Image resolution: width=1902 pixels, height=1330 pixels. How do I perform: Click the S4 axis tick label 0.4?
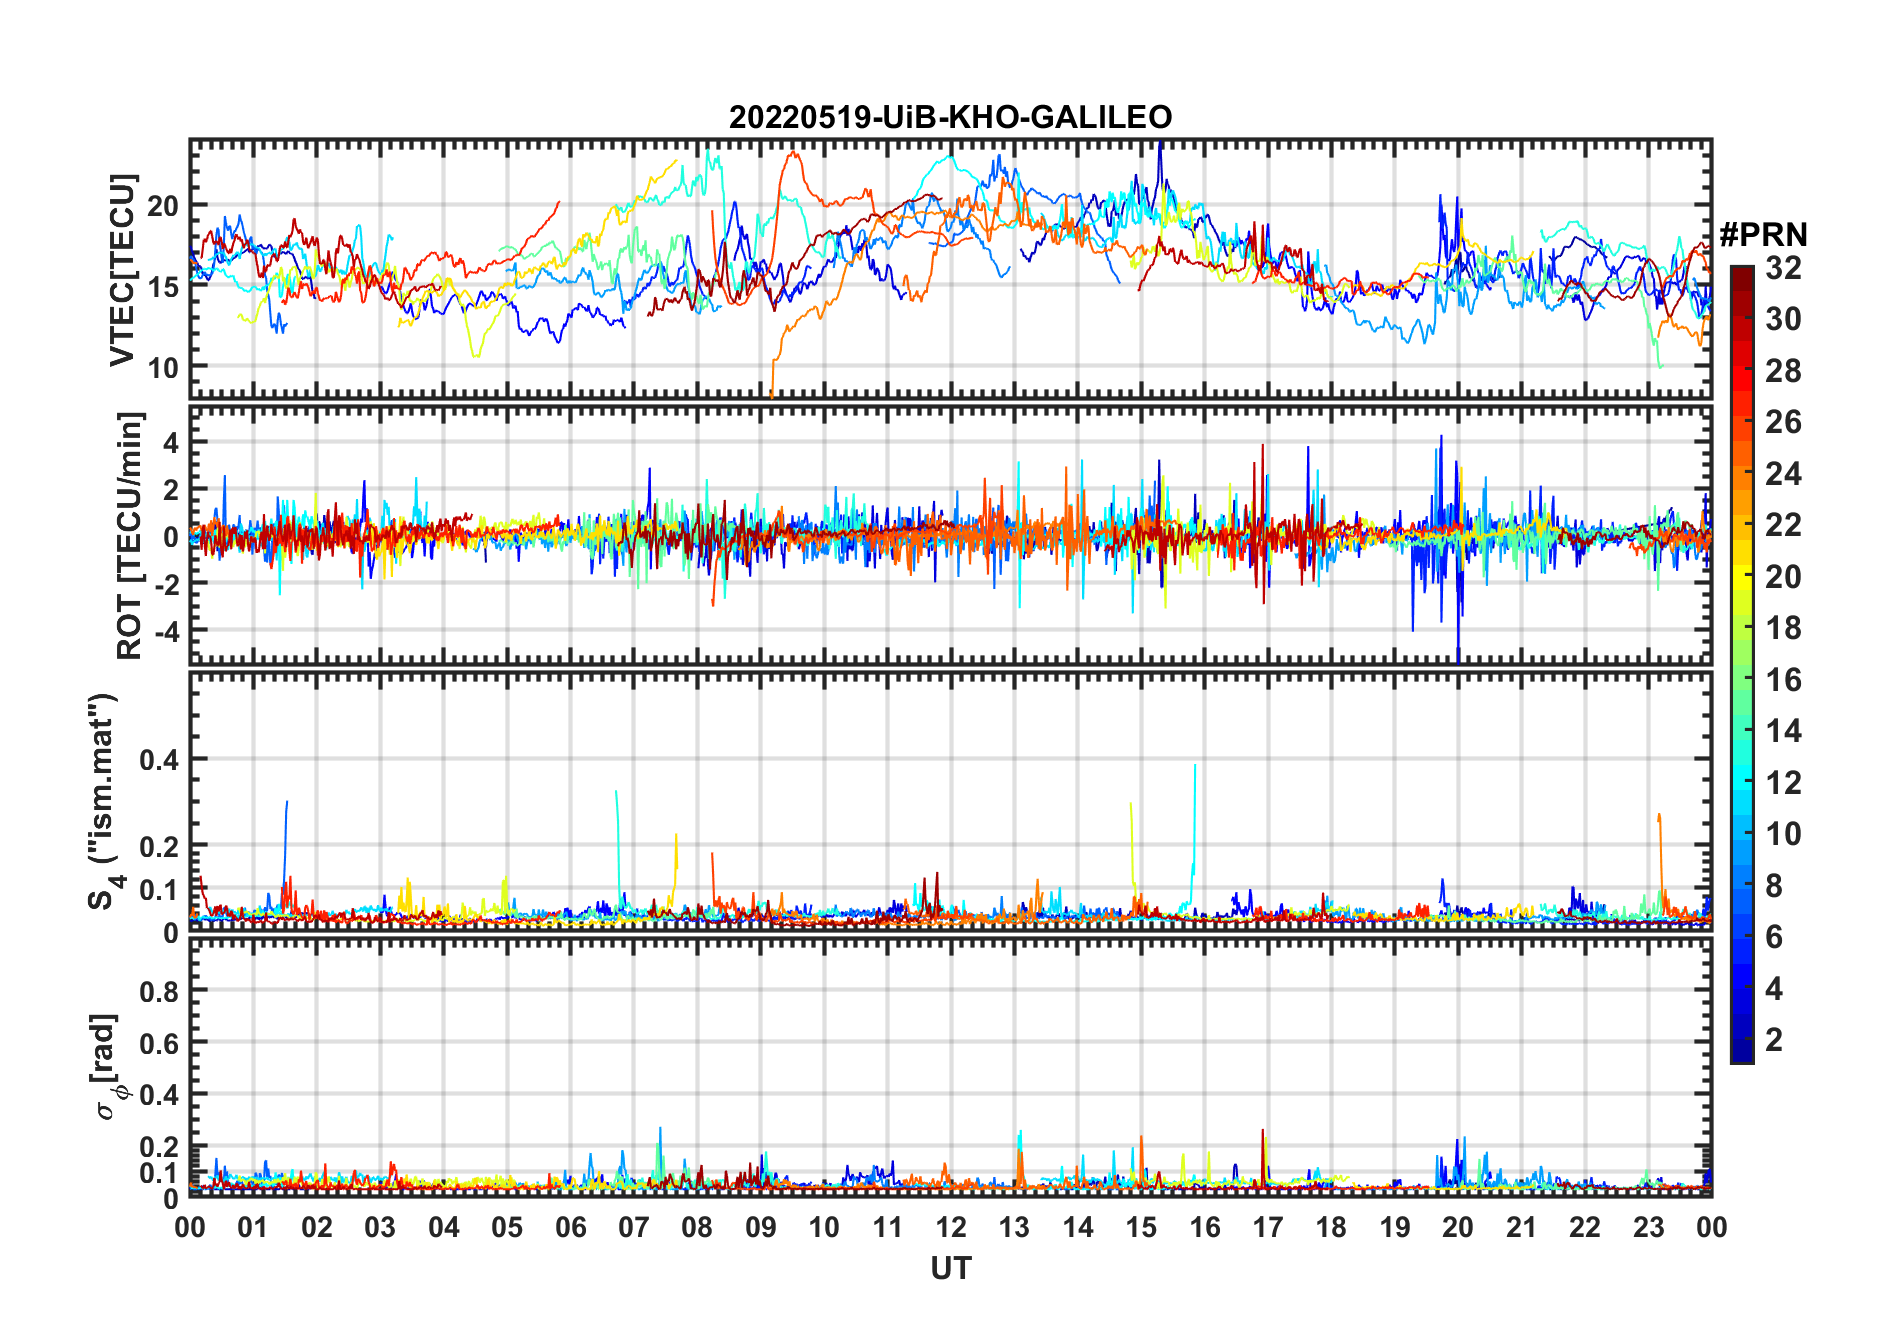(x=159, y=760)
